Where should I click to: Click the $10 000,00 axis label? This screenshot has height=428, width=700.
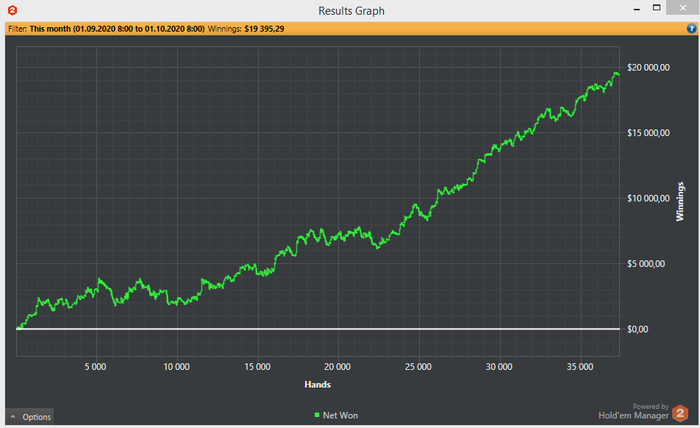click(648, 198)
